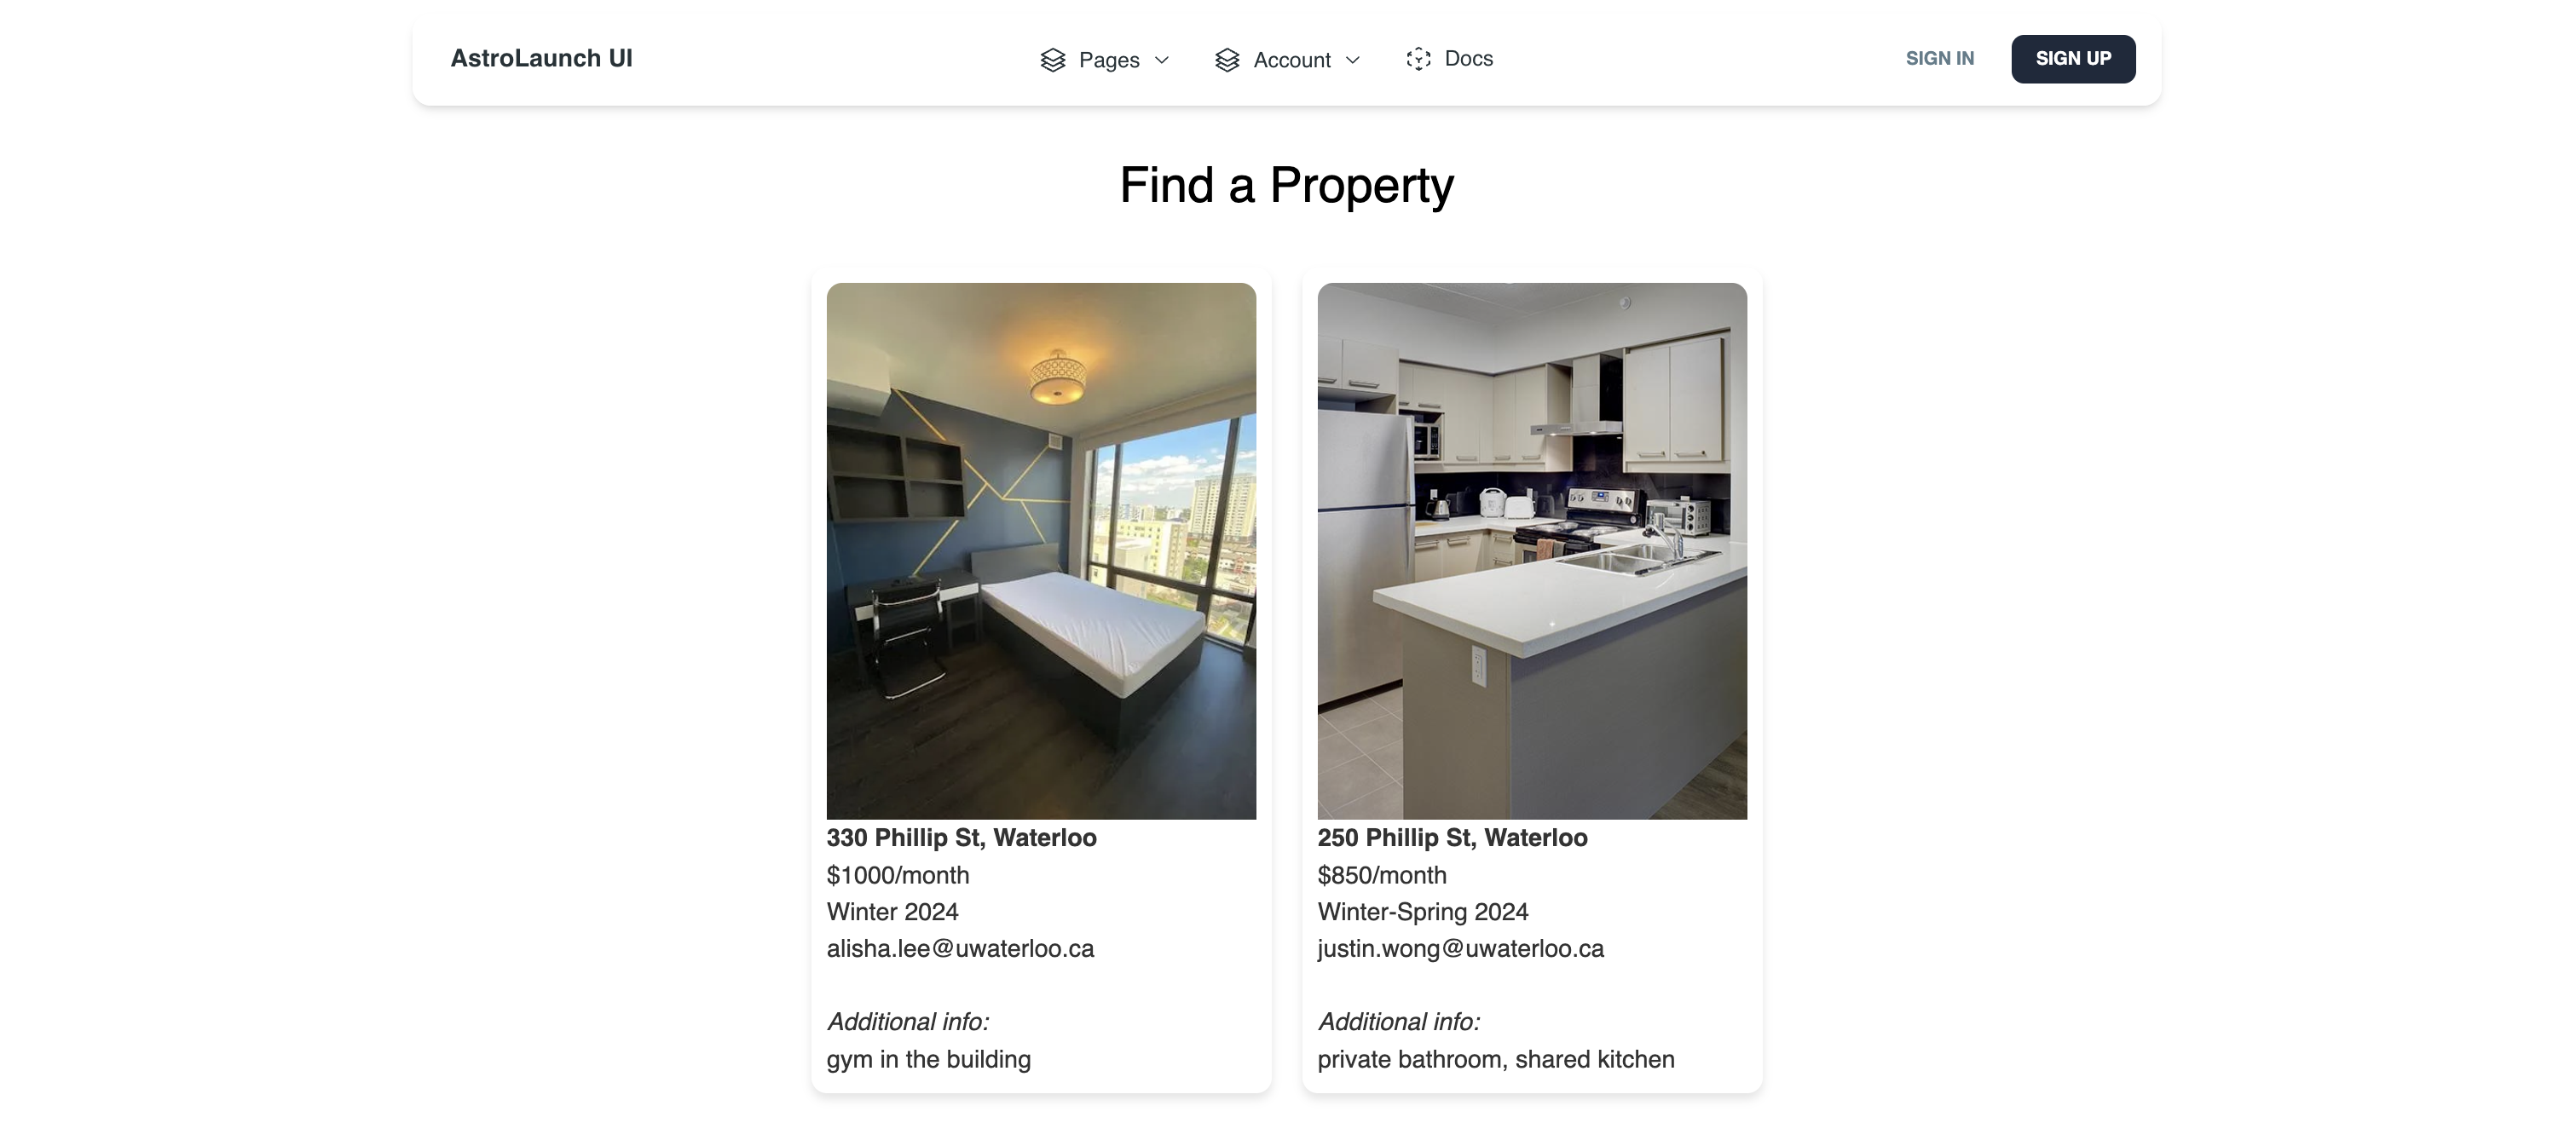Click the SIGN IN button
This screenshot has width=2576, height=1123.
pos(1939,59)
